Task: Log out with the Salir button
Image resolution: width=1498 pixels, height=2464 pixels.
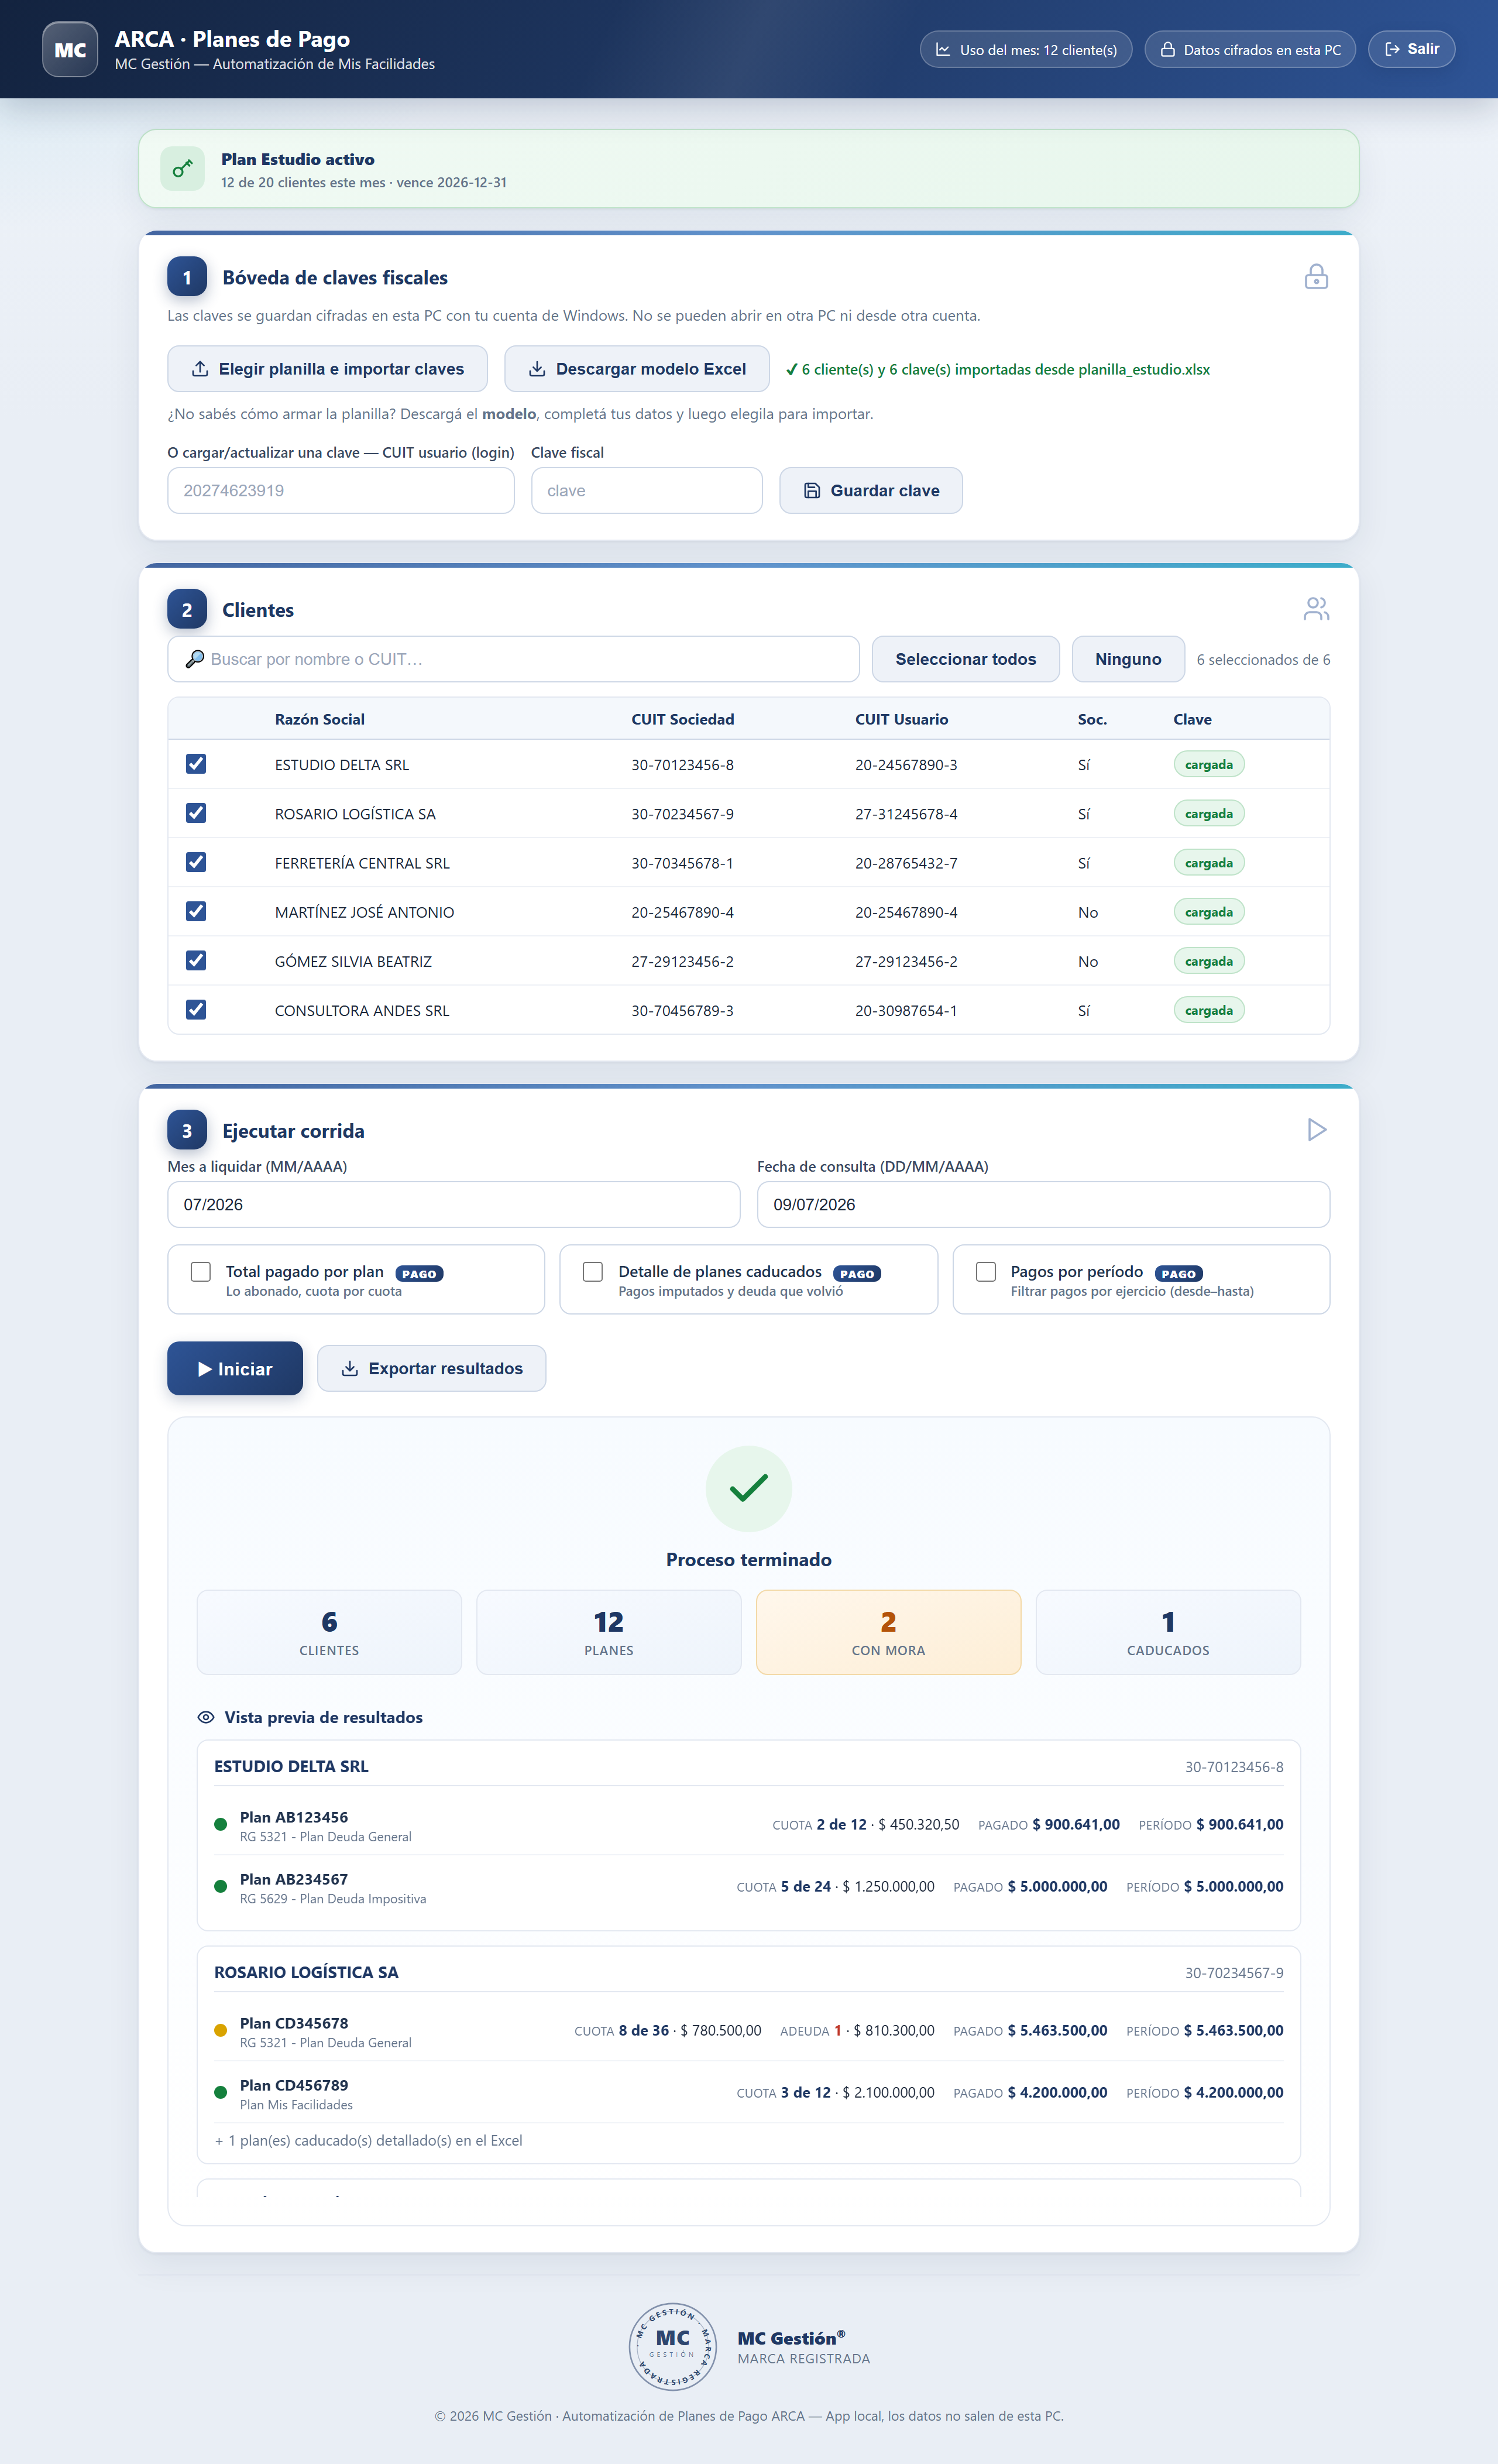Action: (1411, 49)
